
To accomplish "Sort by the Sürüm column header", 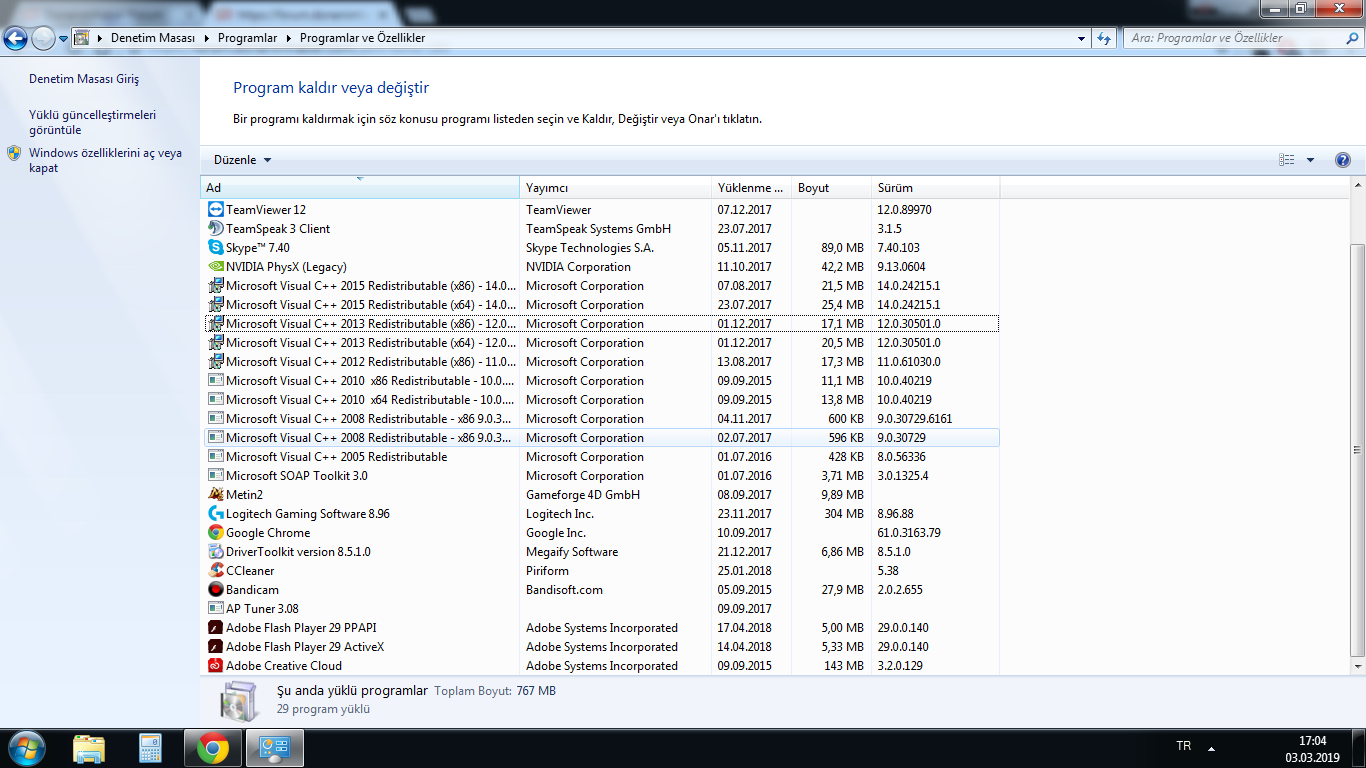I will [936, 188].
